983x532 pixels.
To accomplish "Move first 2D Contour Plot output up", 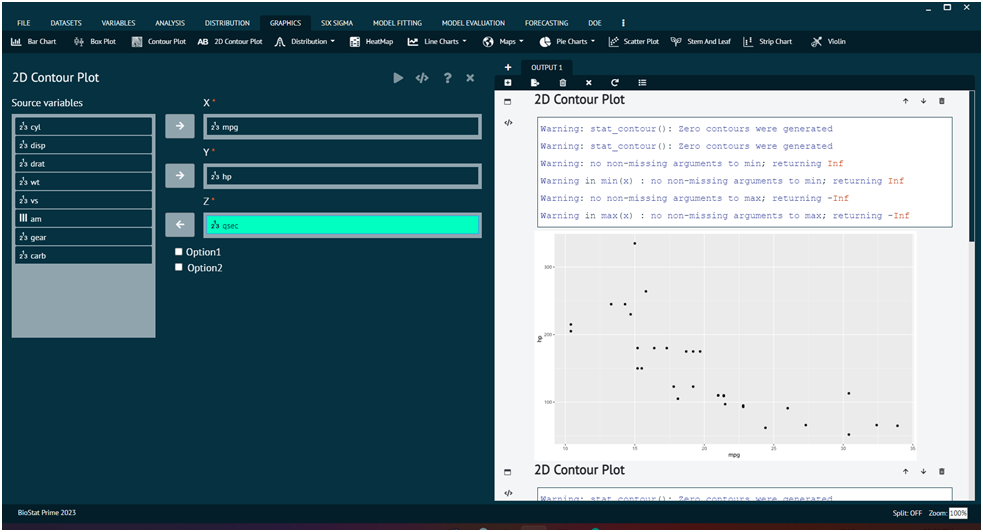I will pyautogui.click(x=905, y=101).
